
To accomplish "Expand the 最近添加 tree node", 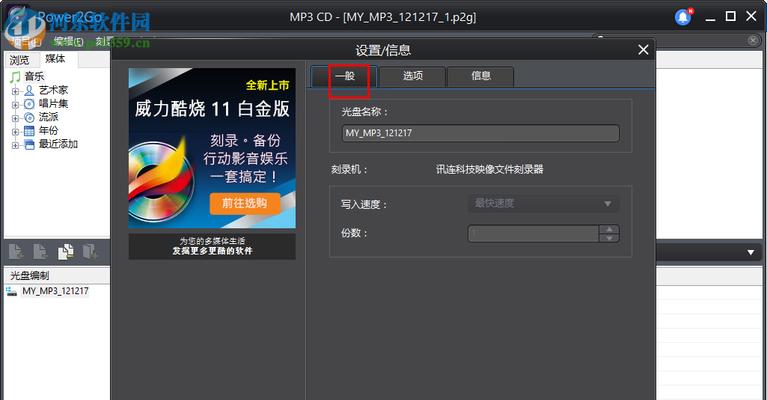I will click(15, 145).
